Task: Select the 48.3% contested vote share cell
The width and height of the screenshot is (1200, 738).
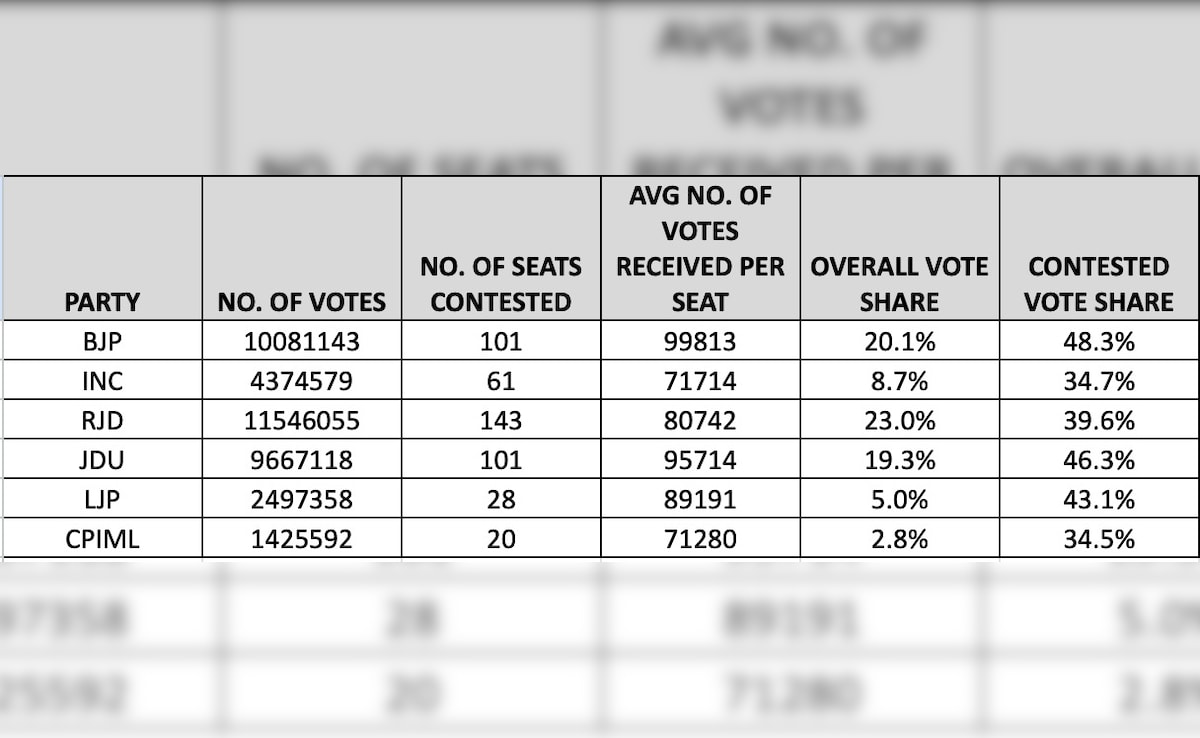Action: (x=1098, y=341)
